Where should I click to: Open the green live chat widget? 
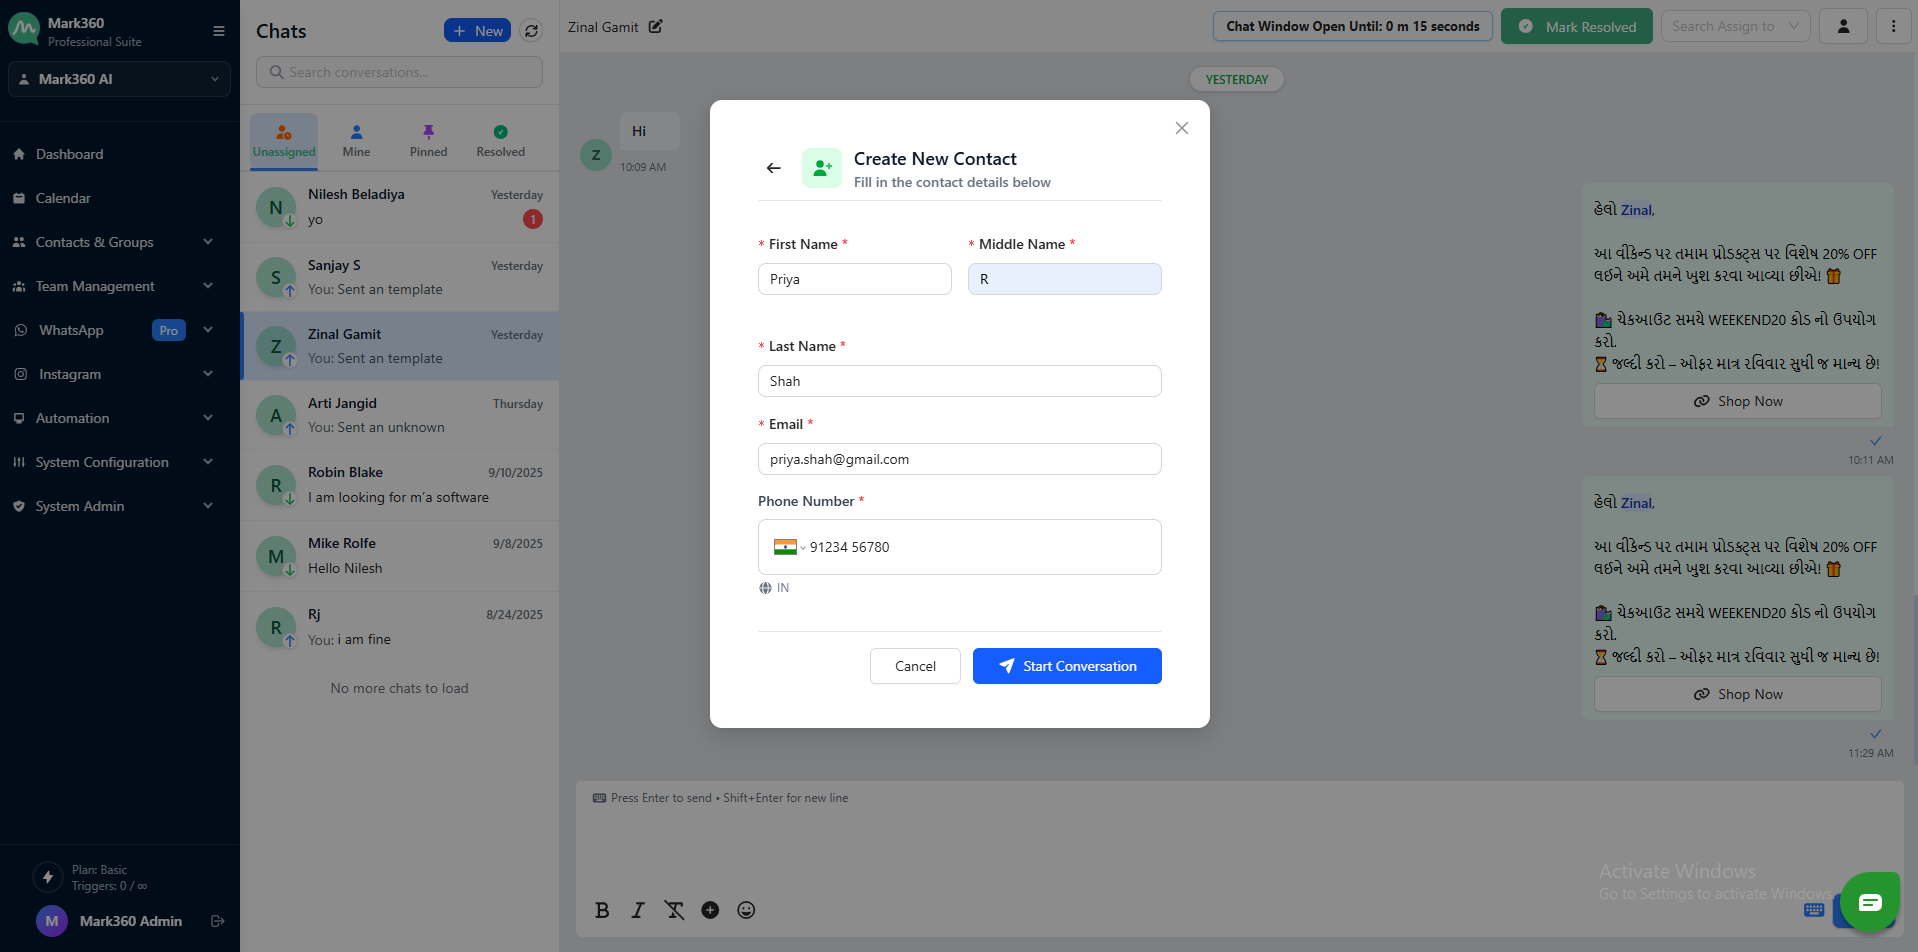click(x=1869, y=902)
